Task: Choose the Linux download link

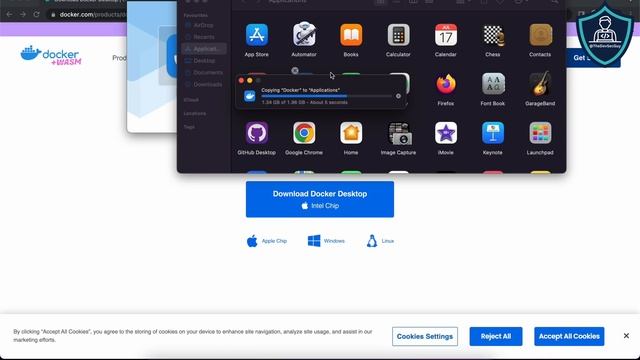Action: pos(380,241)
